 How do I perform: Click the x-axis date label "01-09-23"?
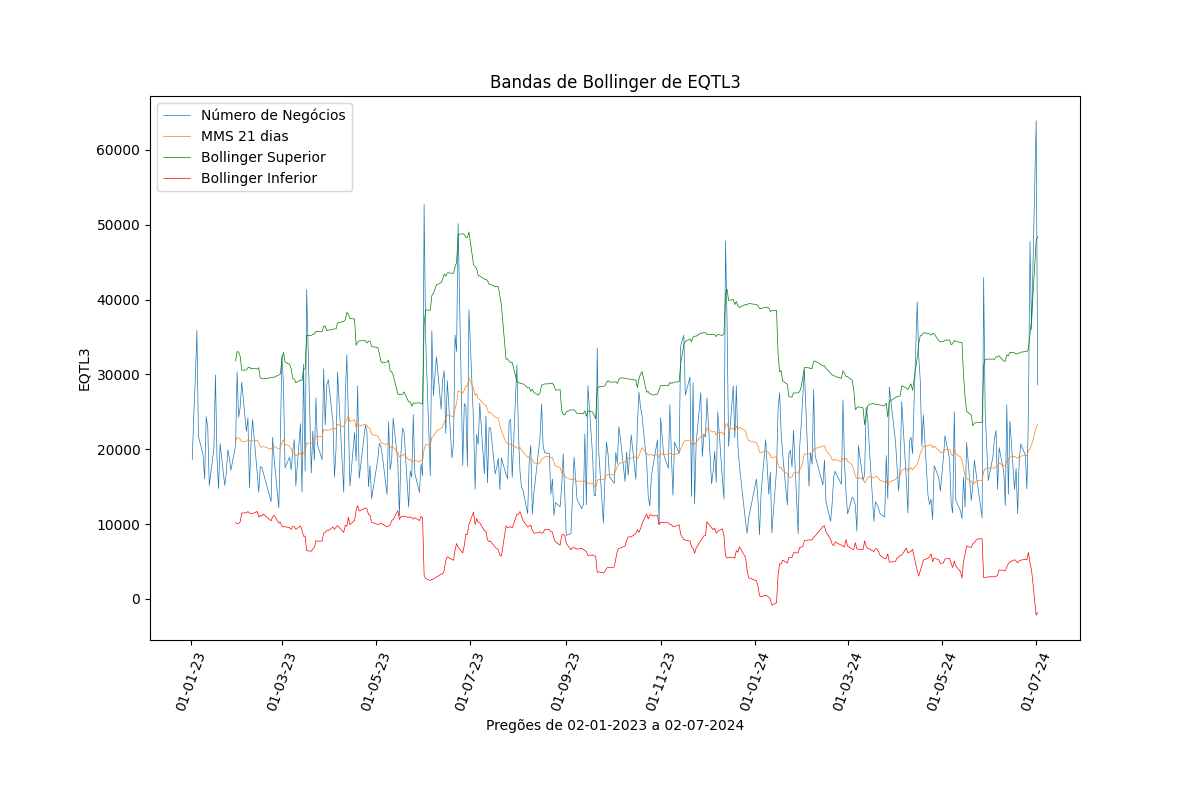tap(565, 681)
